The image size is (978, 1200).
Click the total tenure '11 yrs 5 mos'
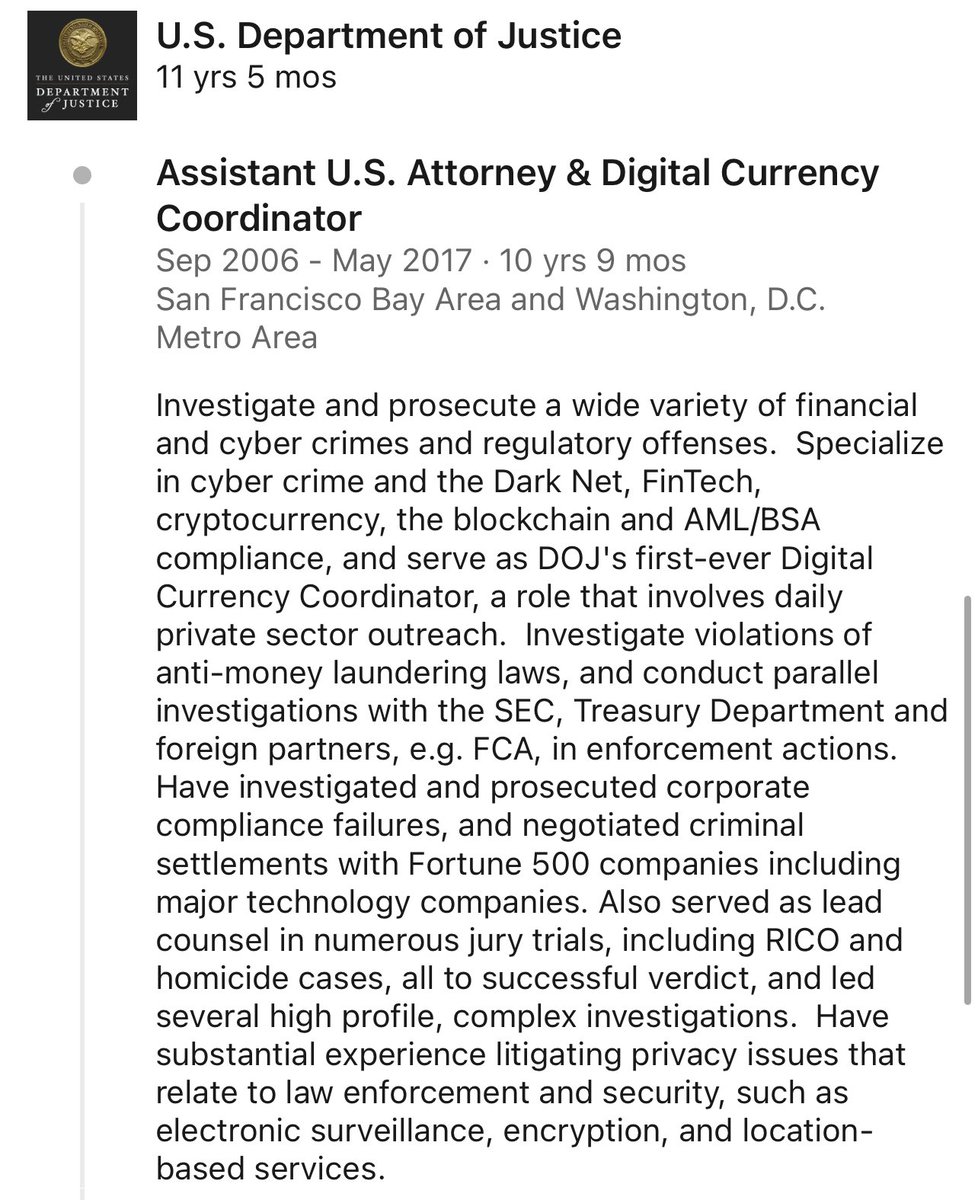click(247, 78)
